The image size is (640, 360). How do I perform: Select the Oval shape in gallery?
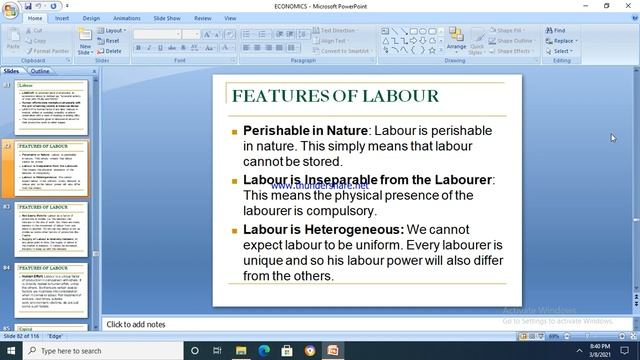click(x=423, y=31)
